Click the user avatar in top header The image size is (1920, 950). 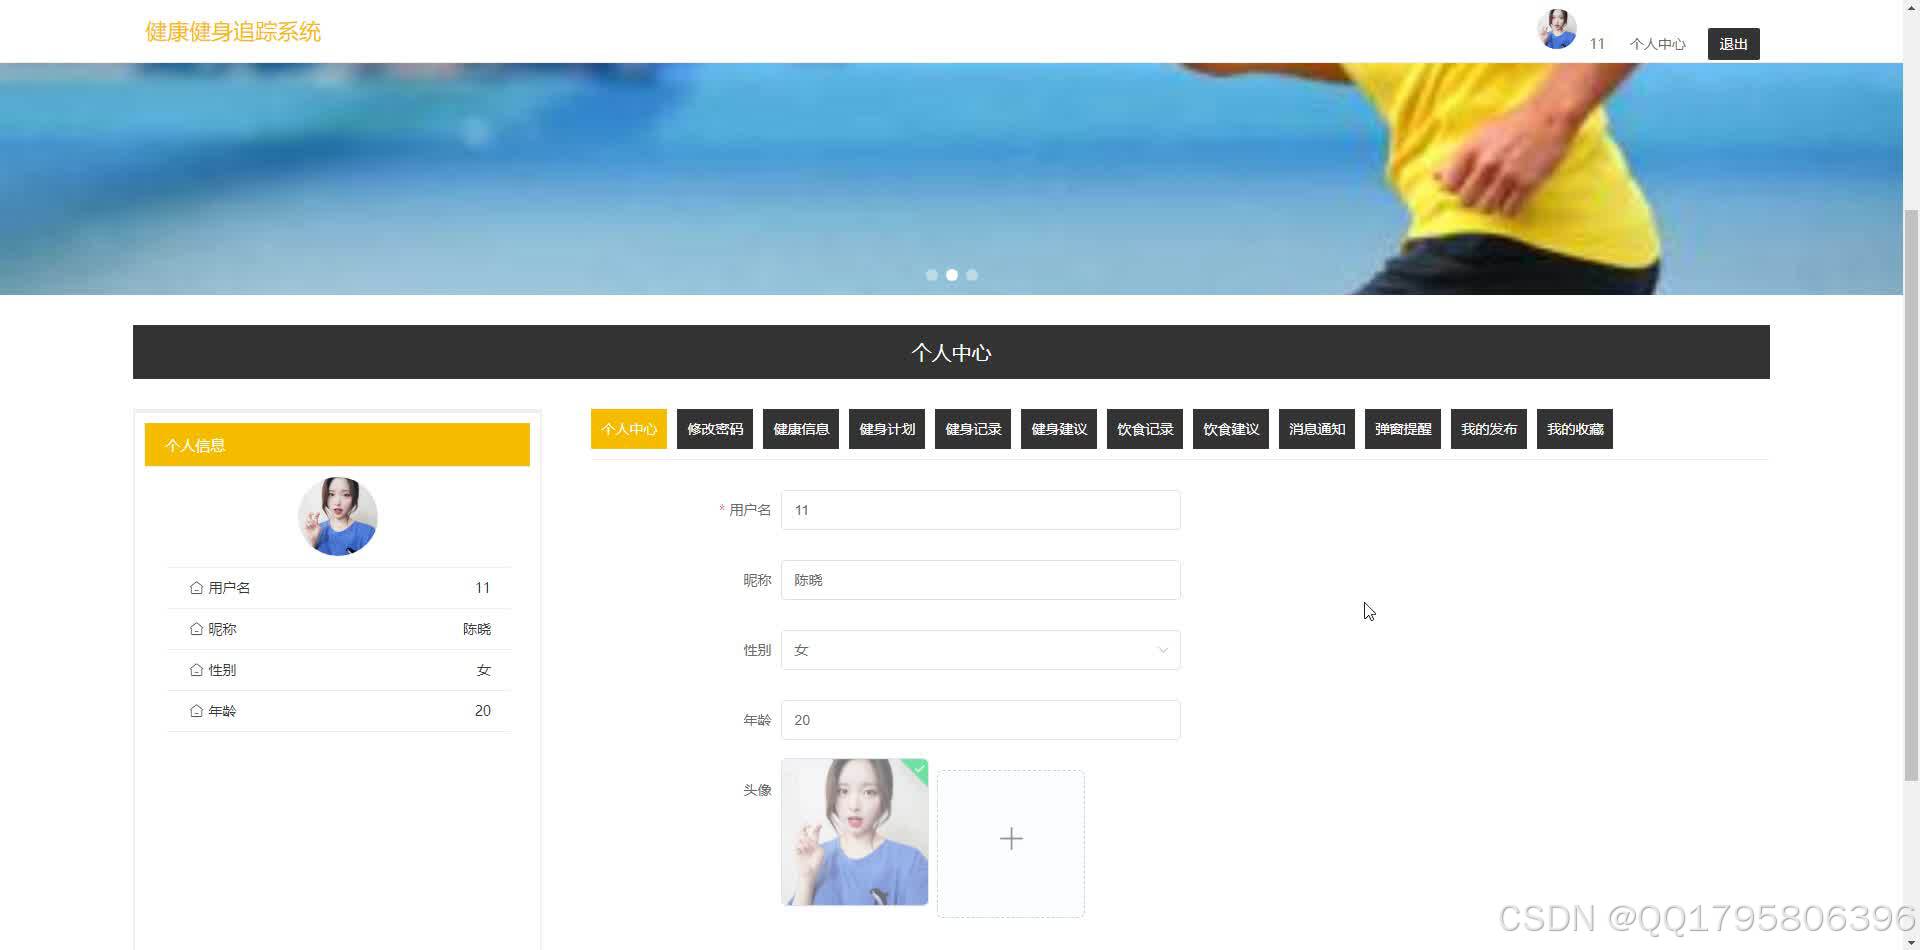(1557, 29)
